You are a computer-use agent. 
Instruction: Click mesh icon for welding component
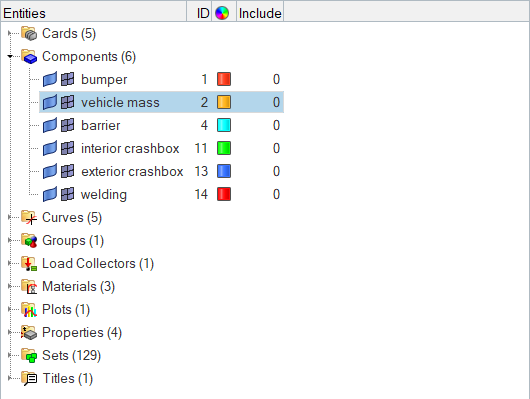(x=68, y=194)
